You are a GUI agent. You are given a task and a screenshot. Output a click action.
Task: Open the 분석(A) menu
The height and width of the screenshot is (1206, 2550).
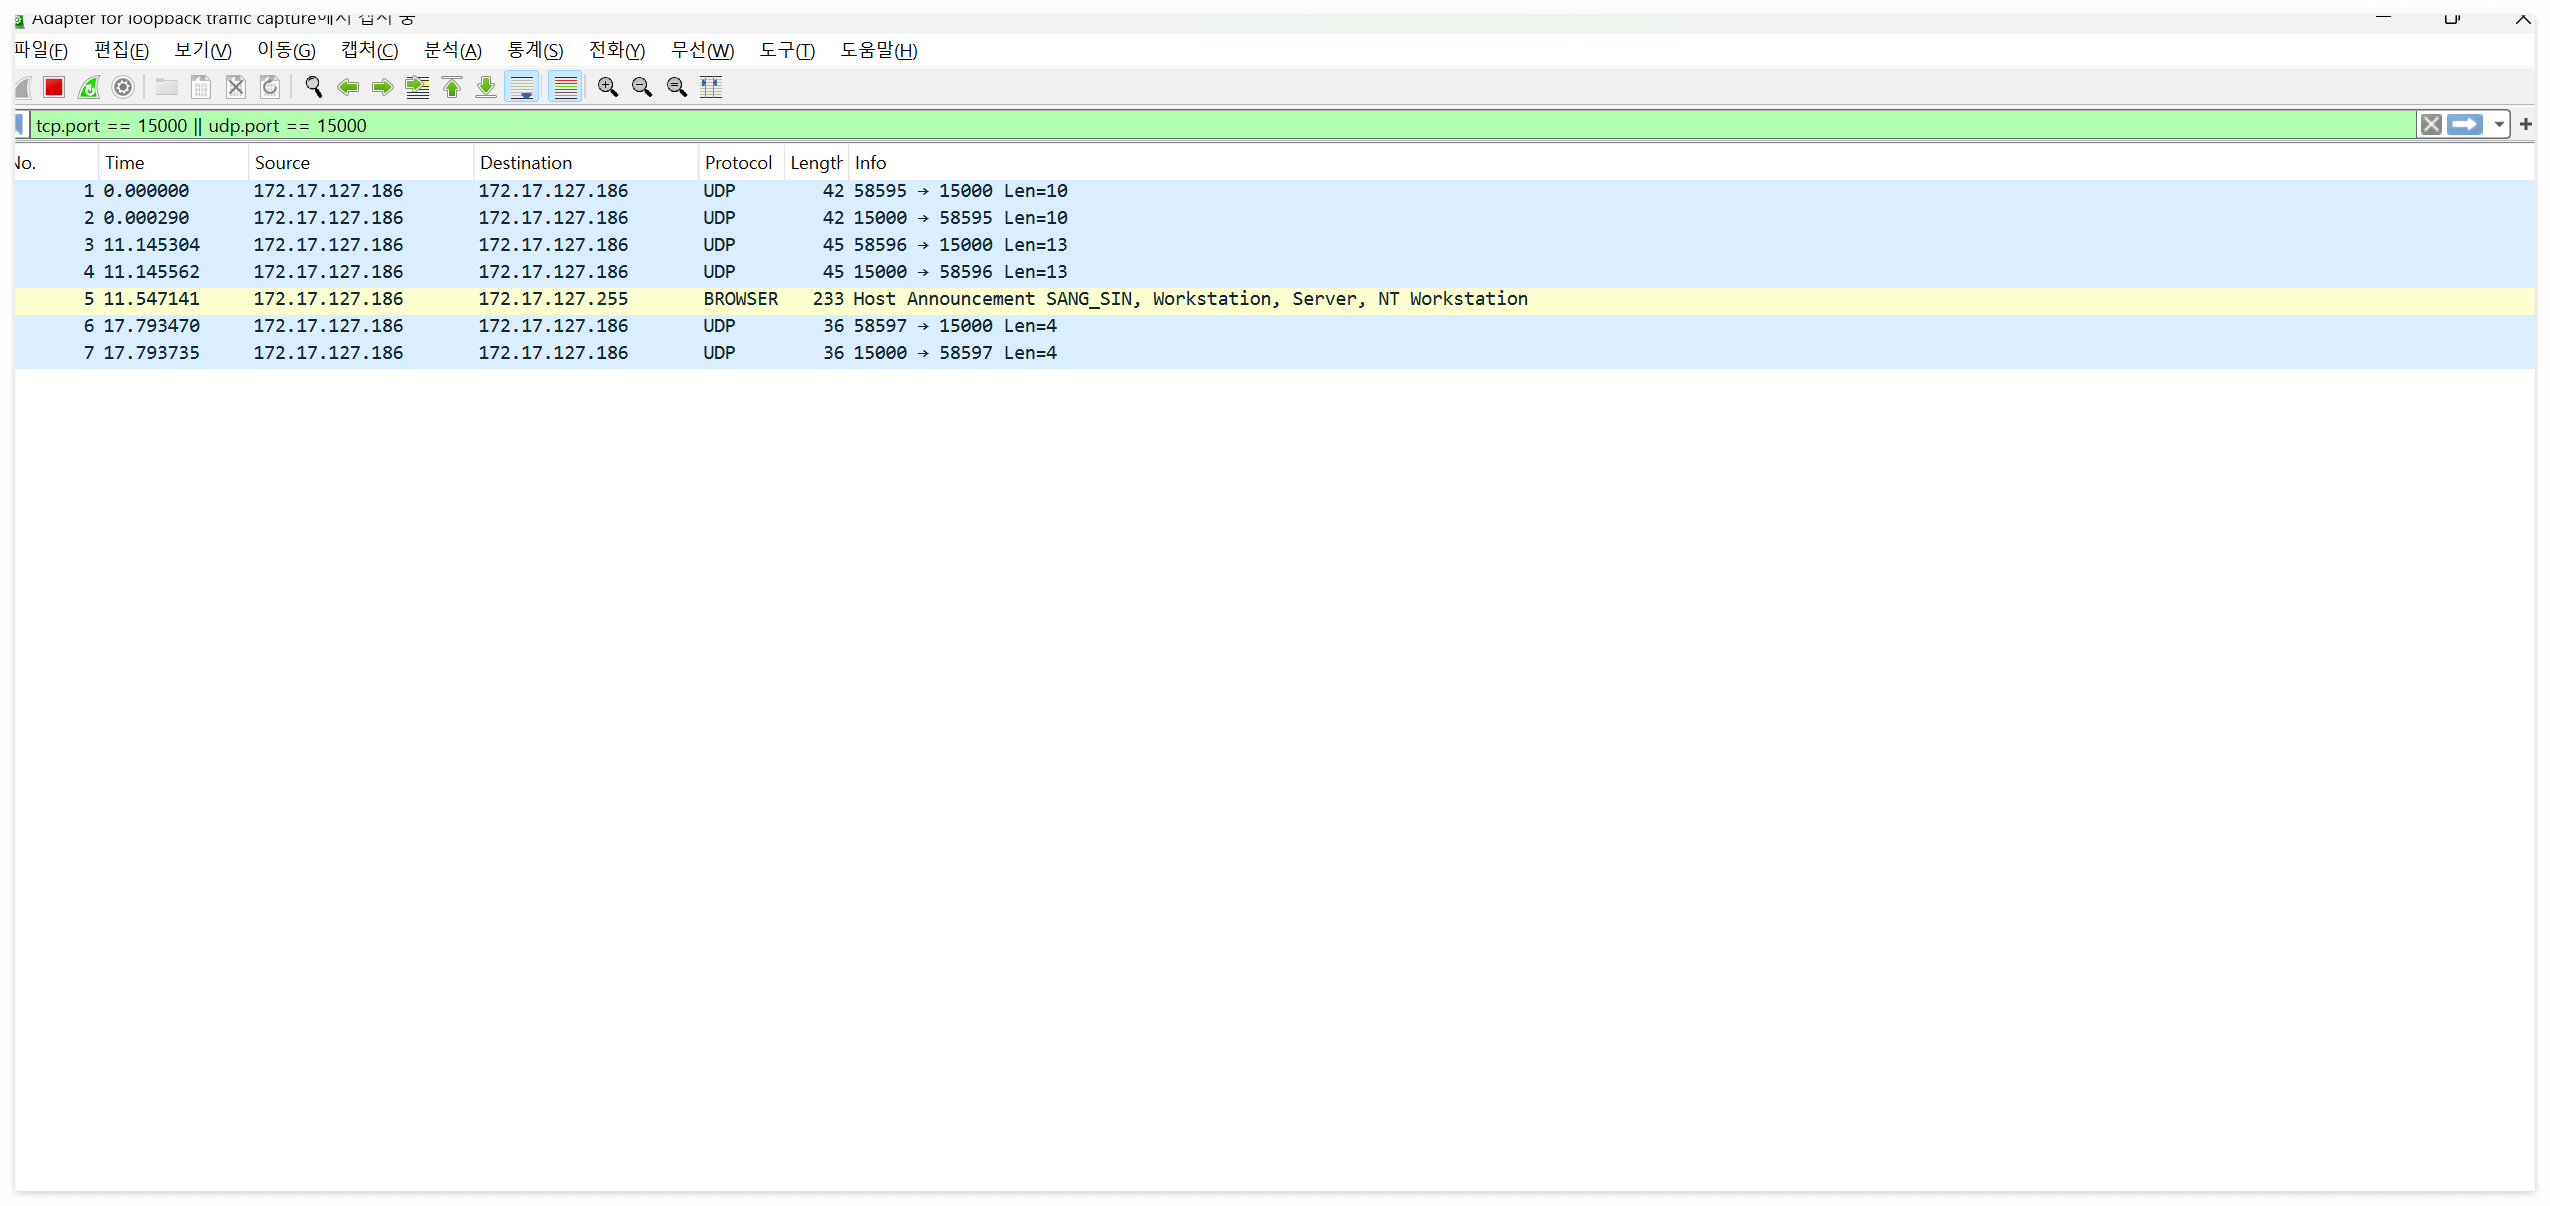(x=452, y=51)
